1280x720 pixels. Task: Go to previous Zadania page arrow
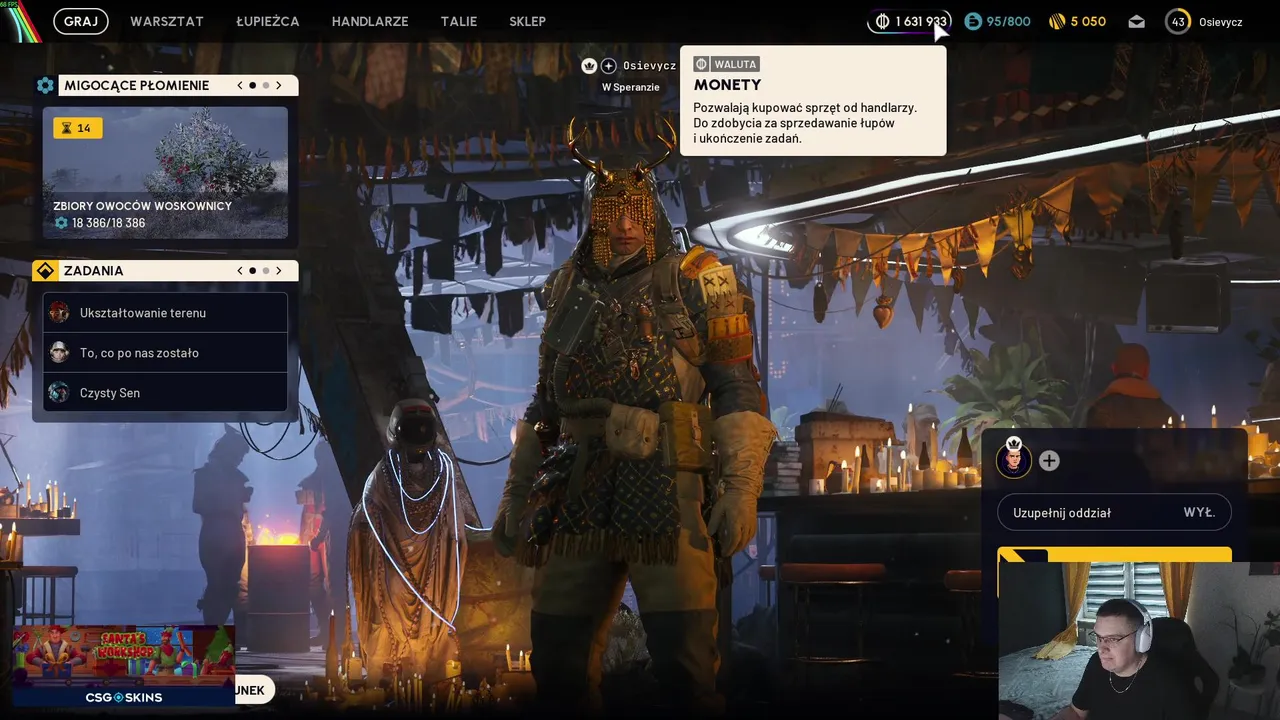[240, 270]
